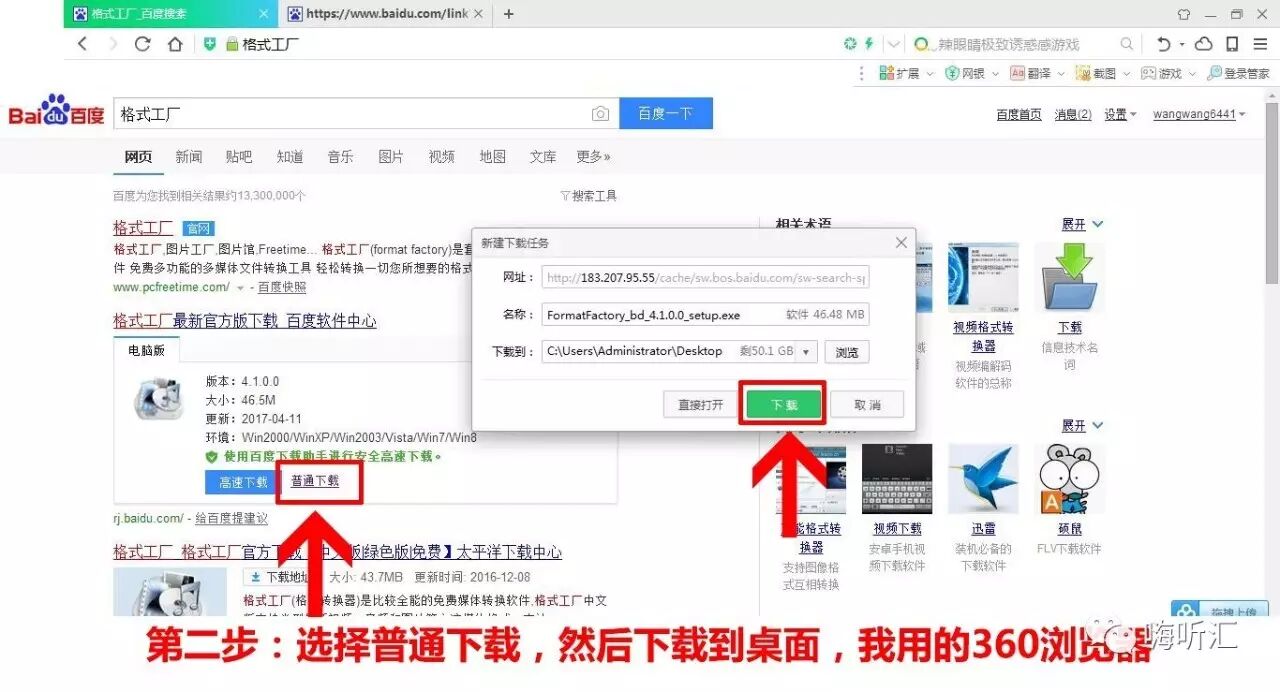Click the magnifier icon in browser search box

coord(1127,44)
